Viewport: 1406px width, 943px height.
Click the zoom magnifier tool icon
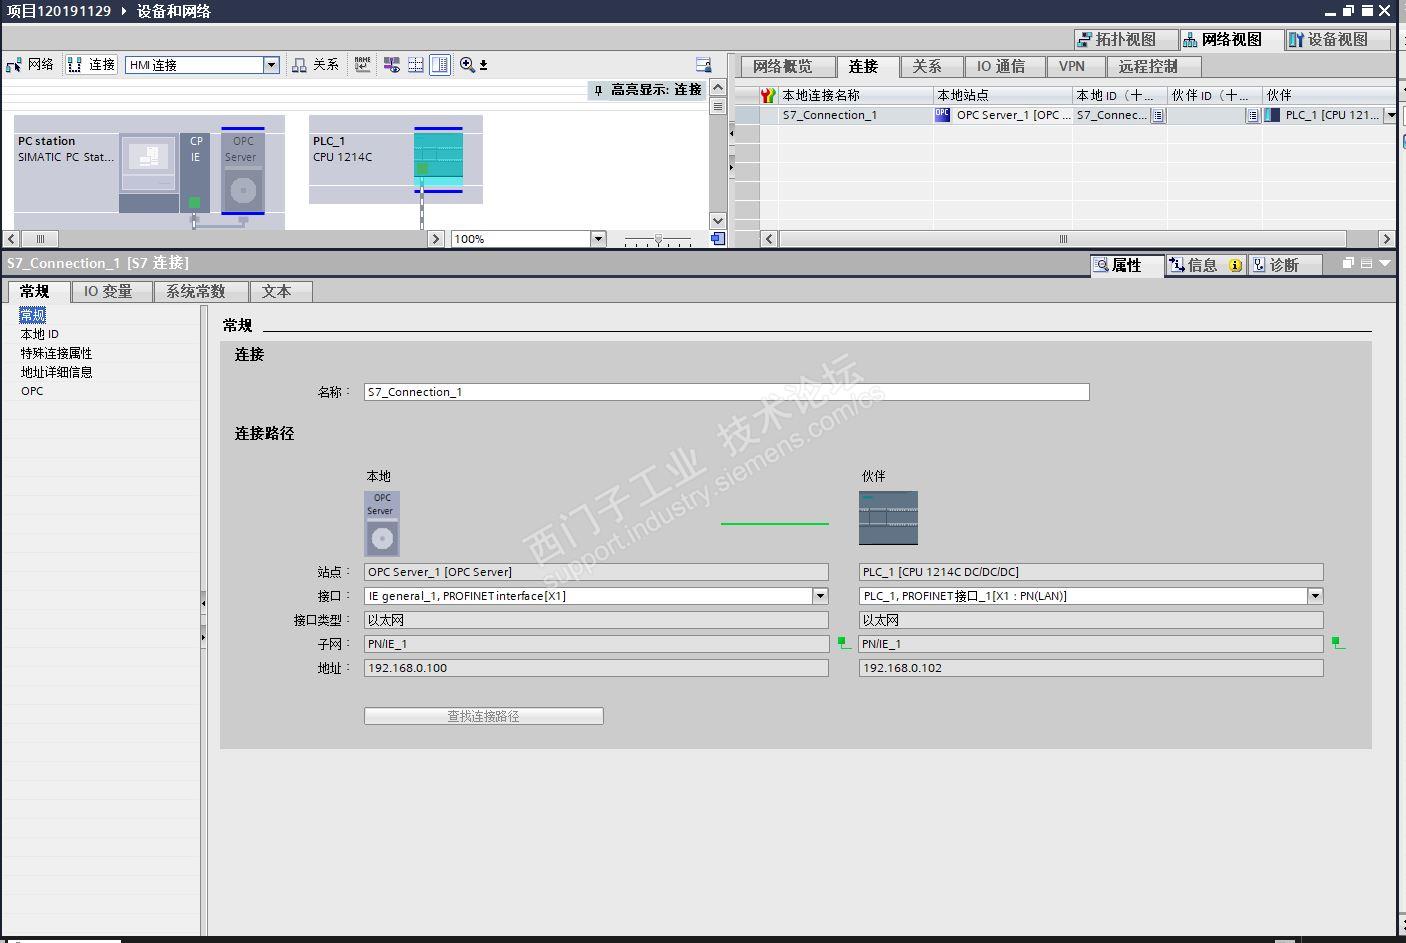[x=467, y=65]
